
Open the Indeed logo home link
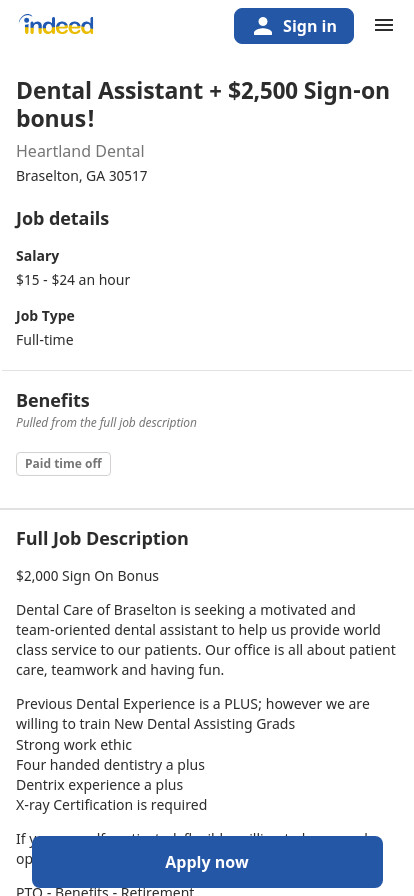pyautogui.click(x=56, y=25)
